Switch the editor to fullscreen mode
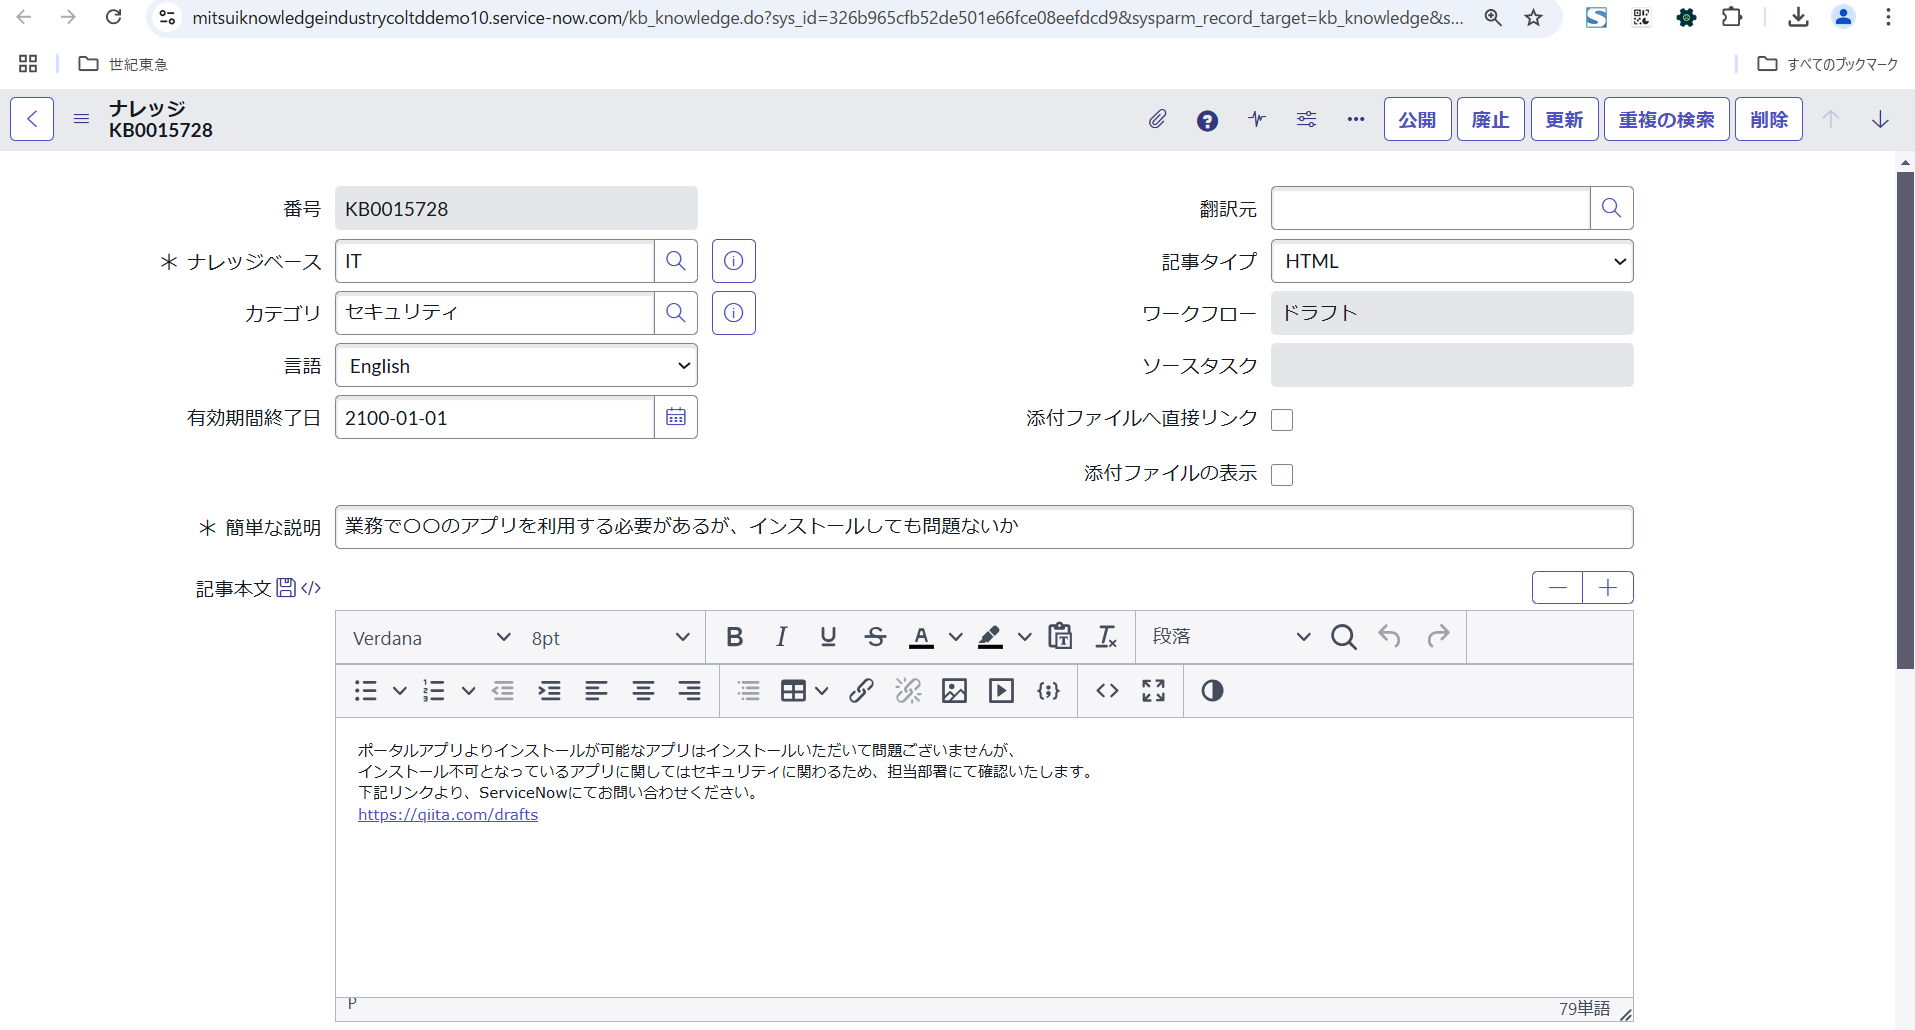 coord(1154,691)
